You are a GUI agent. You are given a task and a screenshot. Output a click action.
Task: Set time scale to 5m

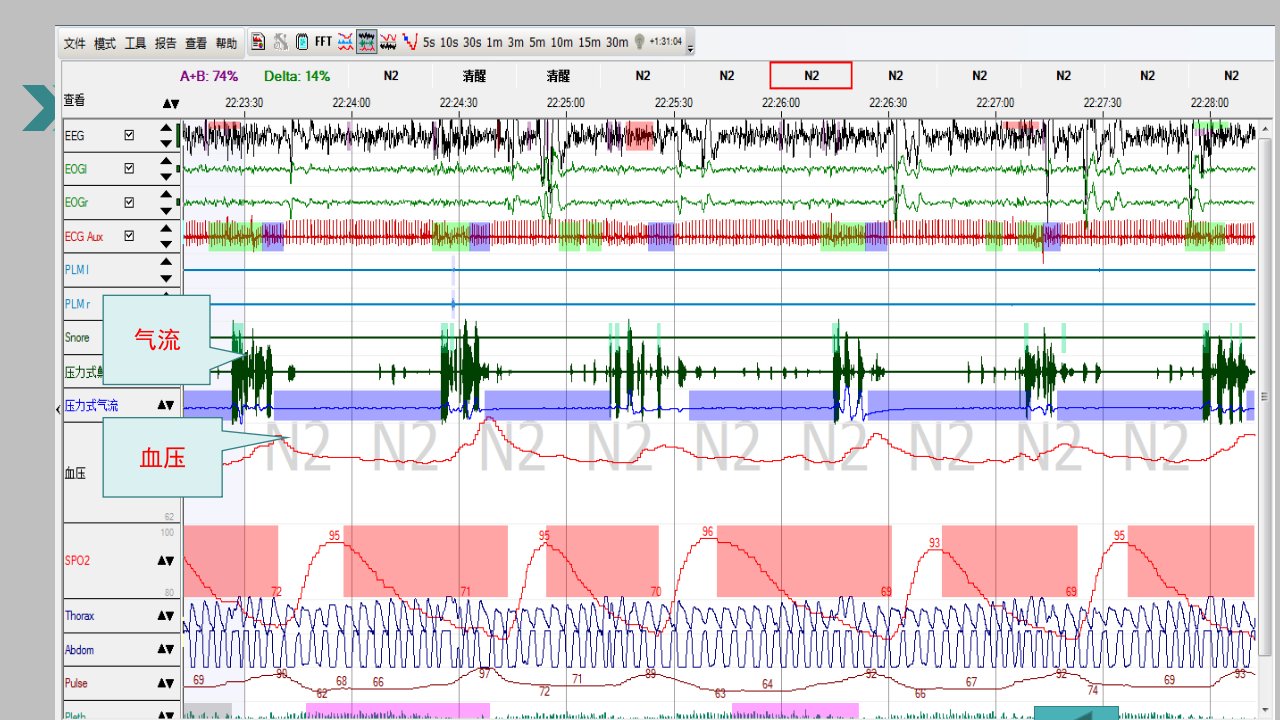537,42
